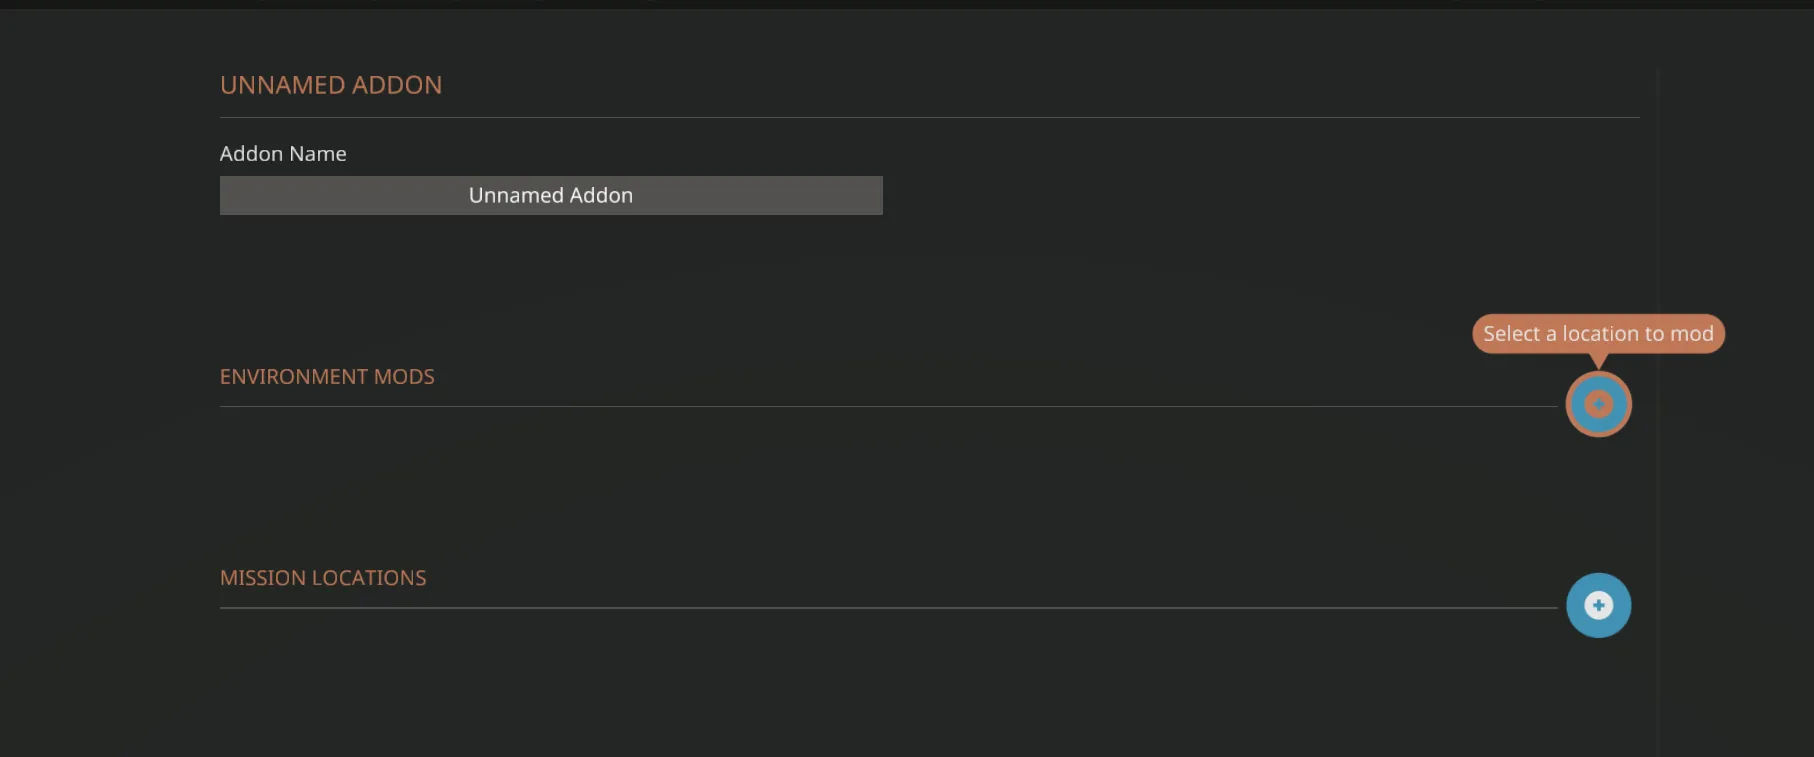Tap the plus icon below the tooltip
1814x757 pixels.
[x=1598, y=404]
